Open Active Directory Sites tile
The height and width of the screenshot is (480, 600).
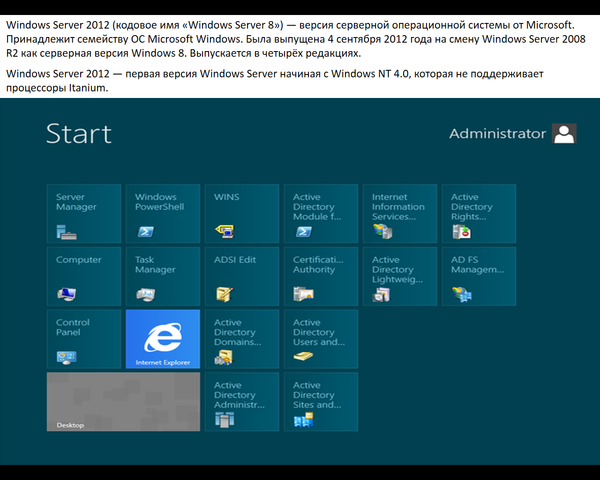[x=320, y=402]
